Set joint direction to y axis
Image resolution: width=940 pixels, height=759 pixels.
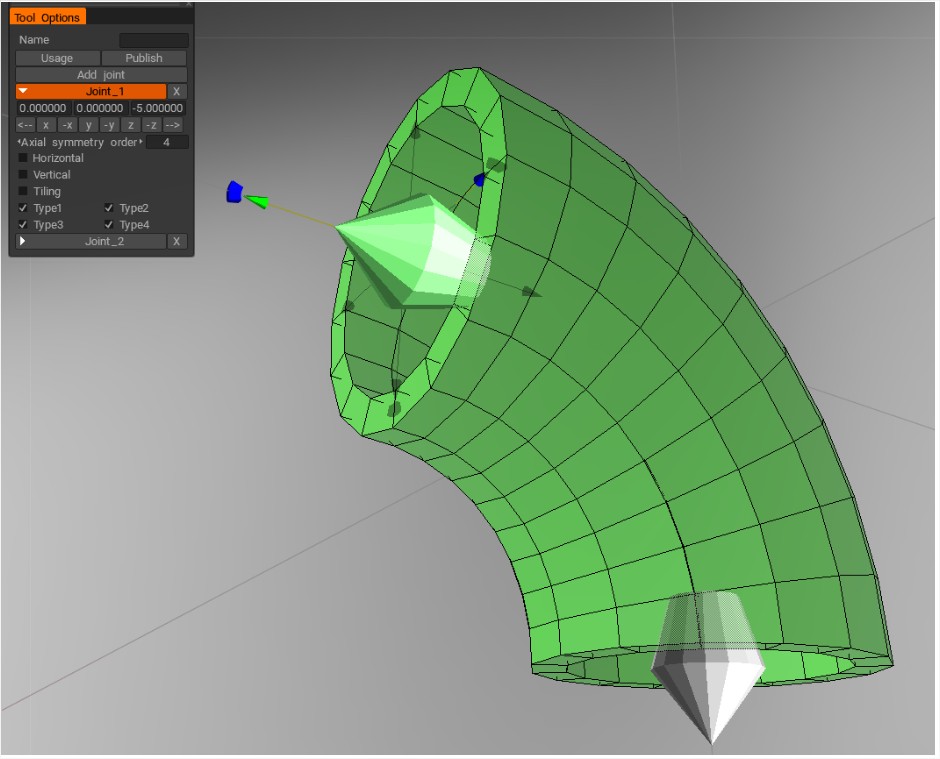click(x=88, y=125)
